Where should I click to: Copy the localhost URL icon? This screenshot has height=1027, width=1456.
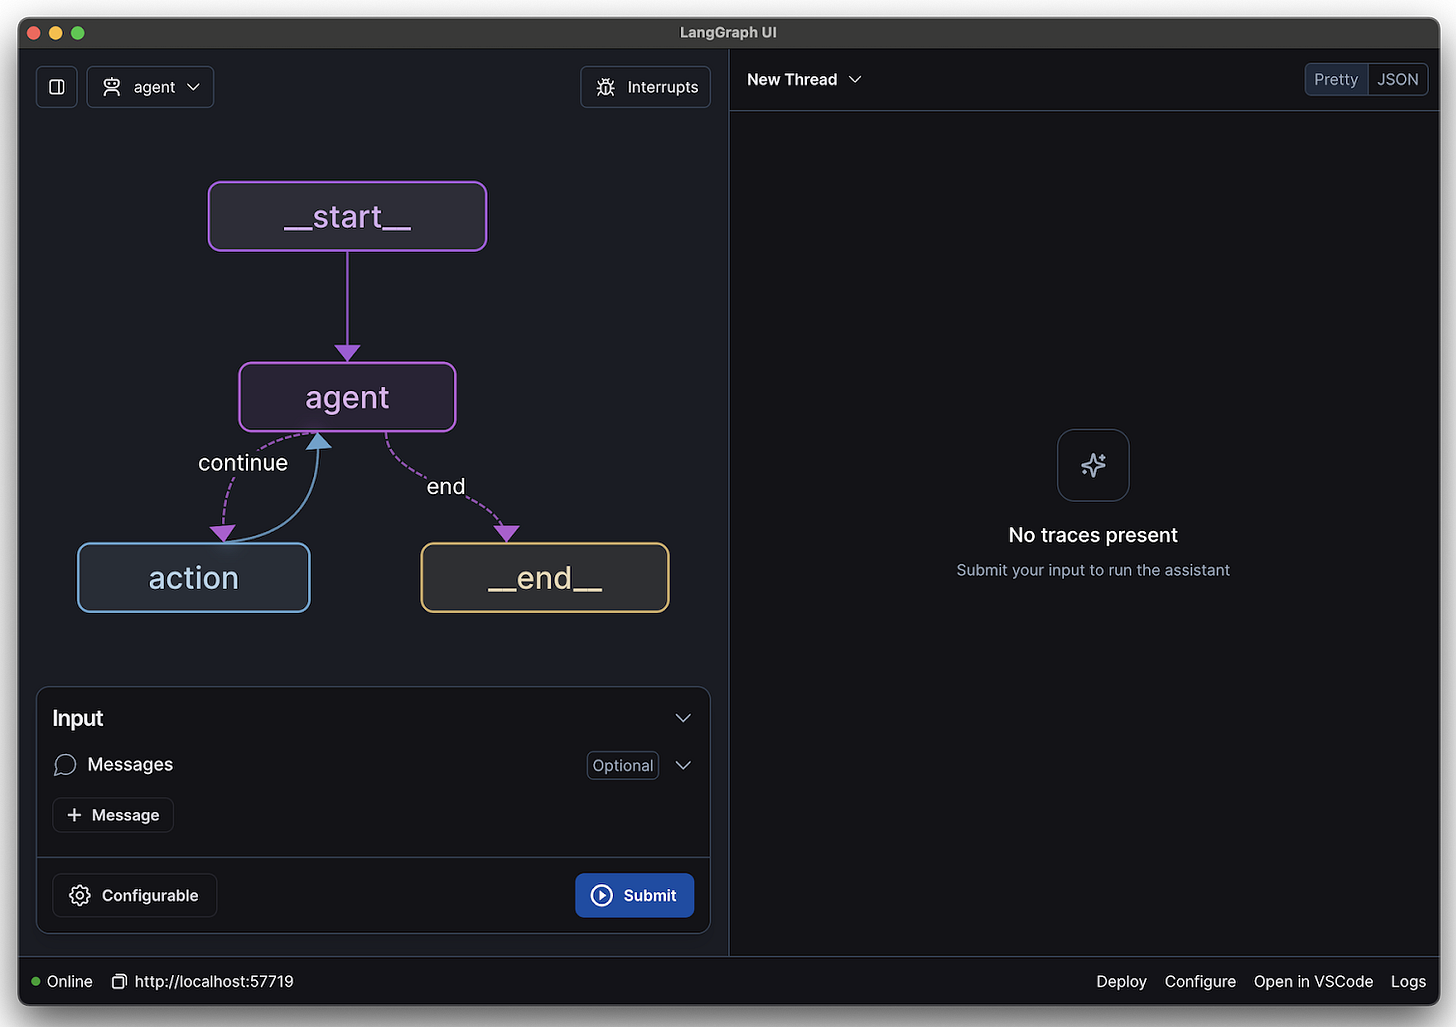coord(119,981)
